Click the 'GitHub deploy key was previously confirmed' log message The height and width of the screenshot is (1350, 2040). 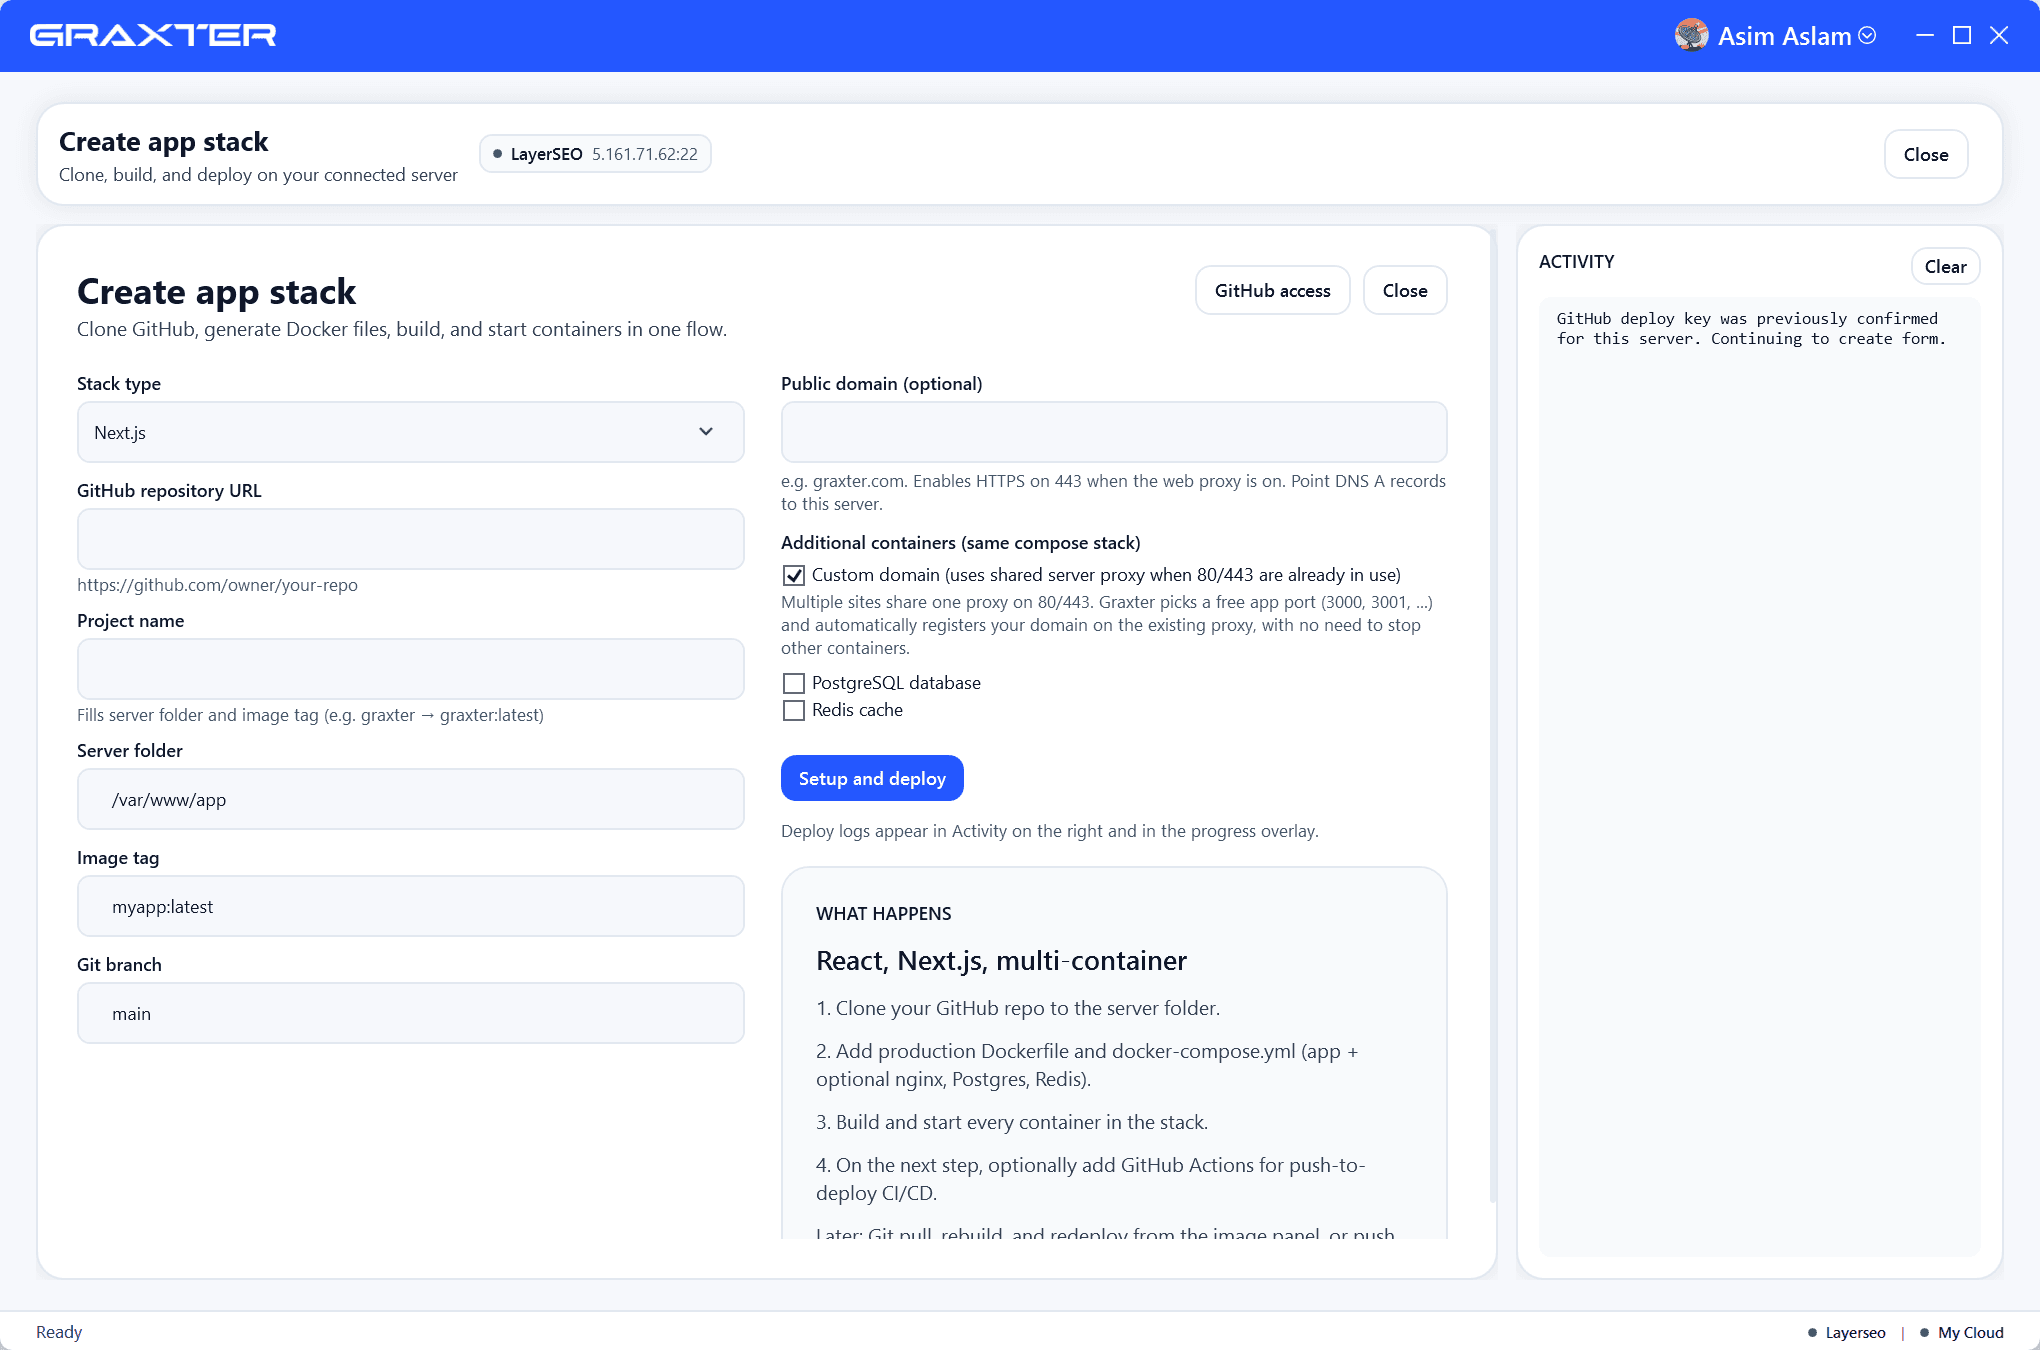pos(1751,328)
